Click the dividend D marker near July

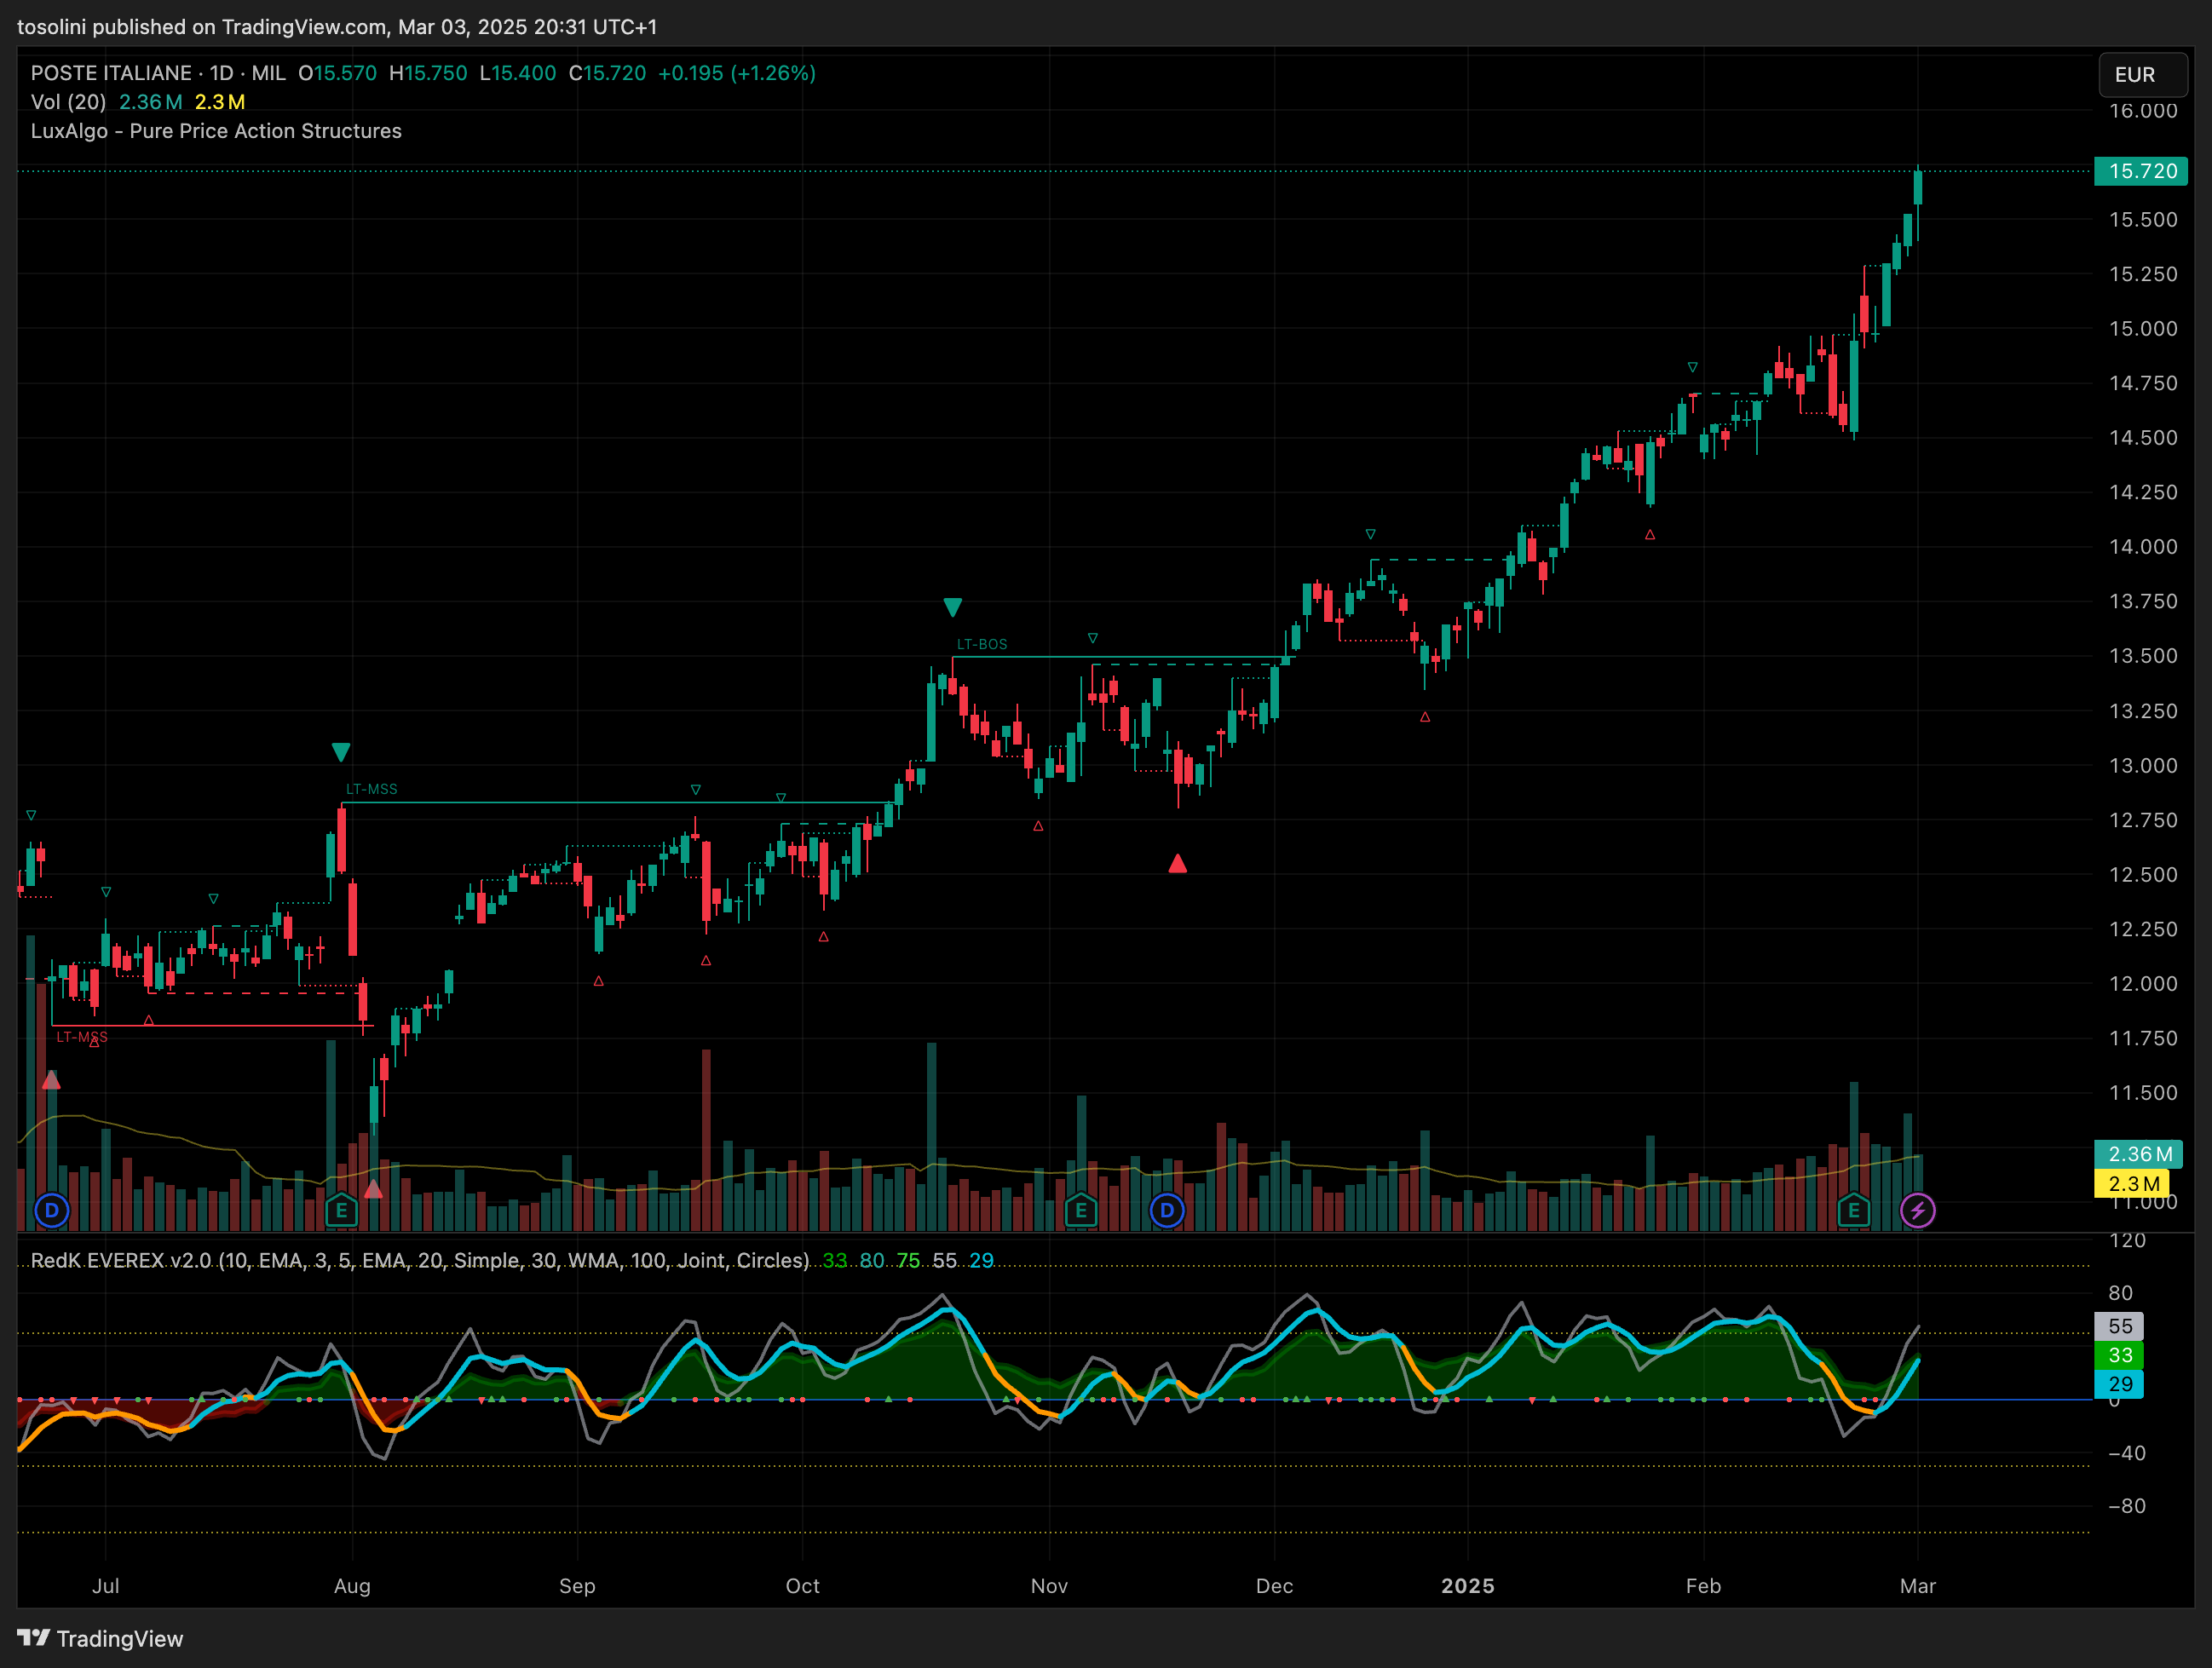point(52,1211)
